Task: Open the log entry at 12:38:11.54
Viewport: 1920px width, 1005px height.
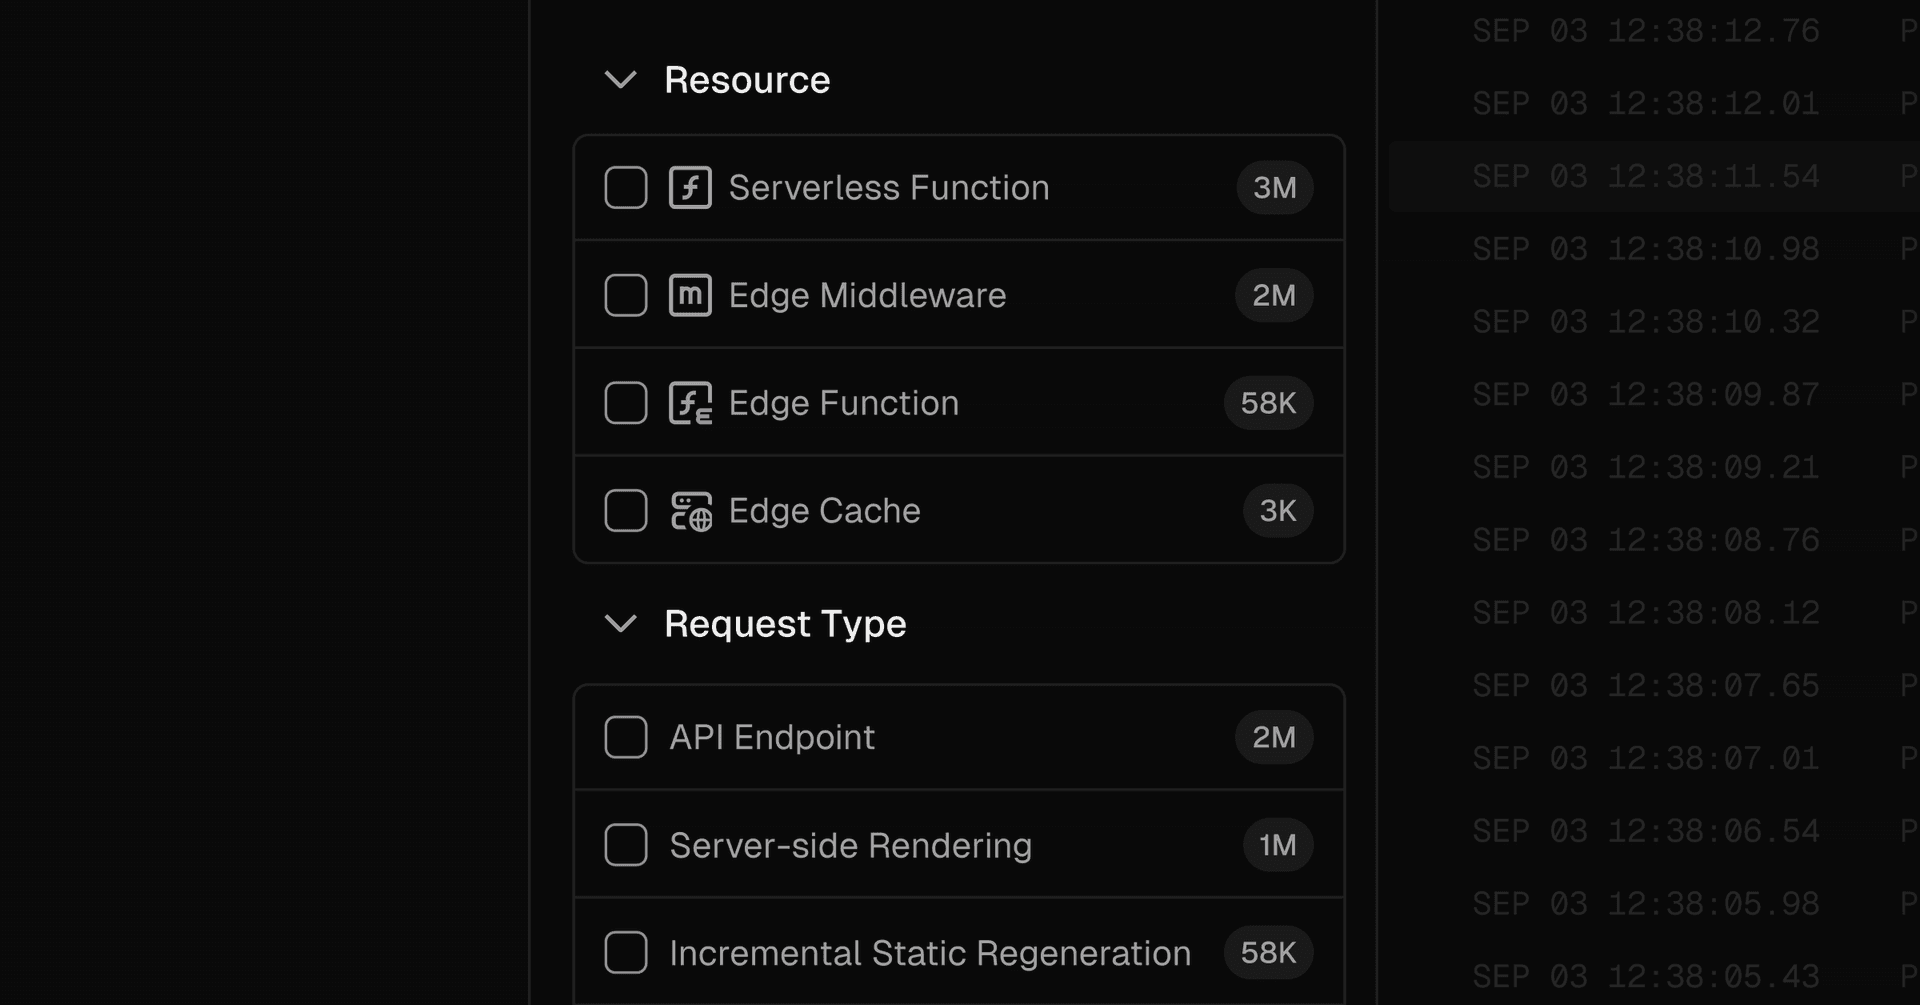Action: pyautogui.click(x=1645, y=177)
